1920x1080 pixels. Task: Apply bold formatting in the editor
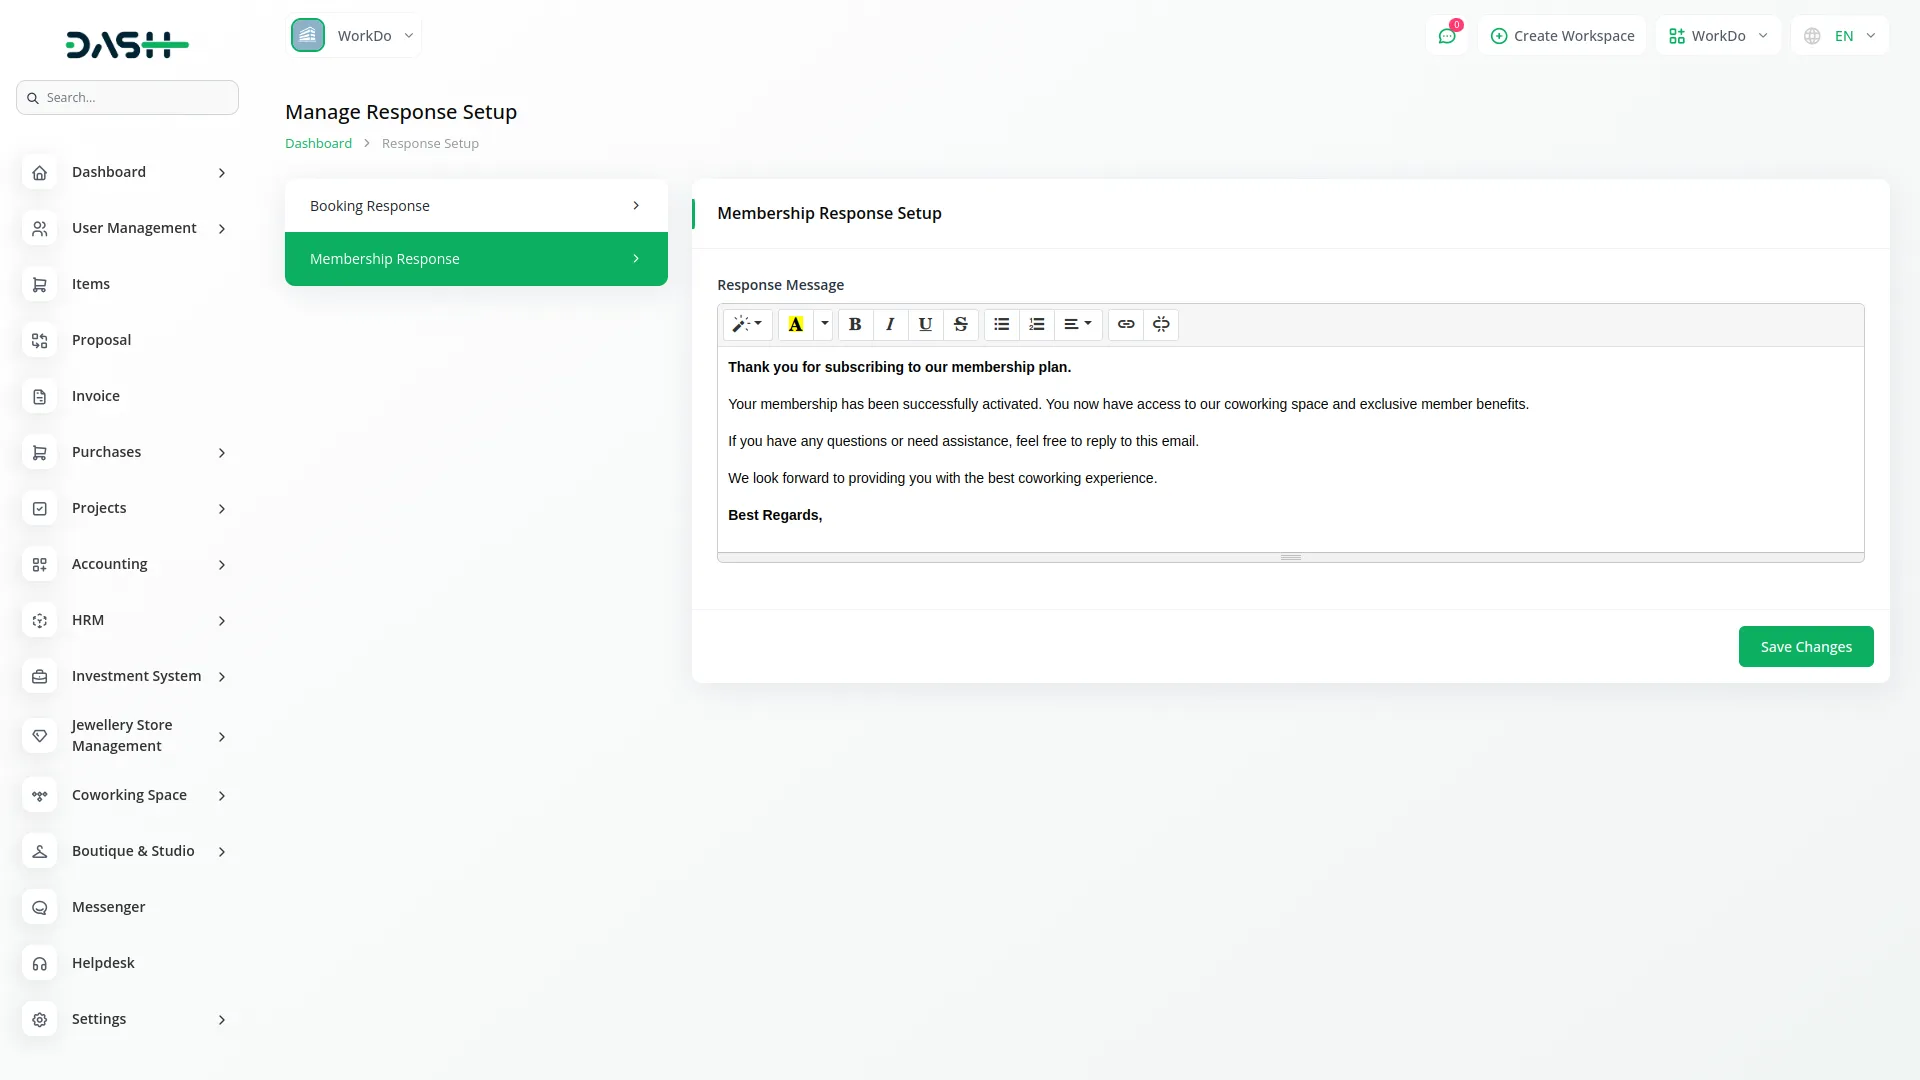coord(855,324)
